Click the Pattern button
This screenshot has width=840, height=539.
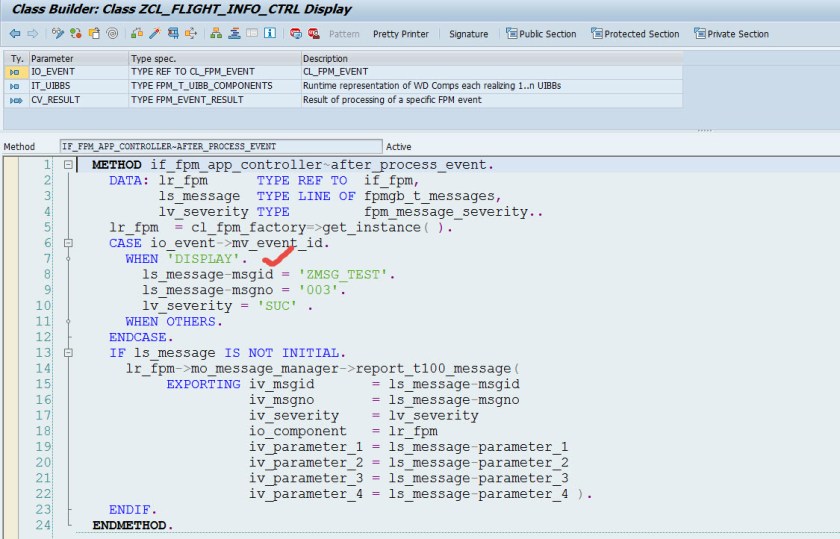tap(344, 34)
